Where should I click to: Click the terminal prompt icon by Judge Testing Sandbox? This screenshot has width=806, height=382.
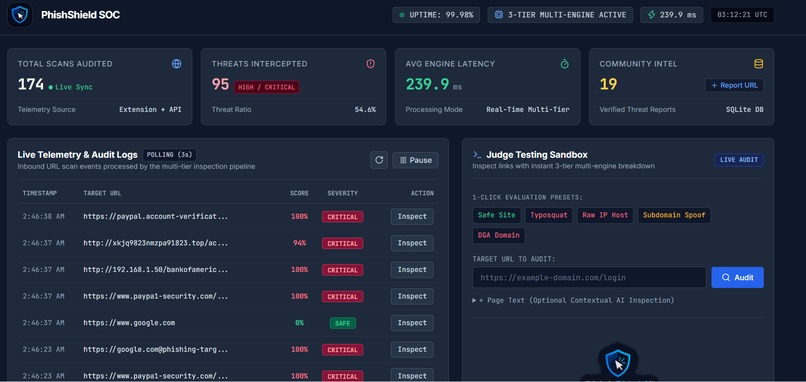click(x=477, y=155)
